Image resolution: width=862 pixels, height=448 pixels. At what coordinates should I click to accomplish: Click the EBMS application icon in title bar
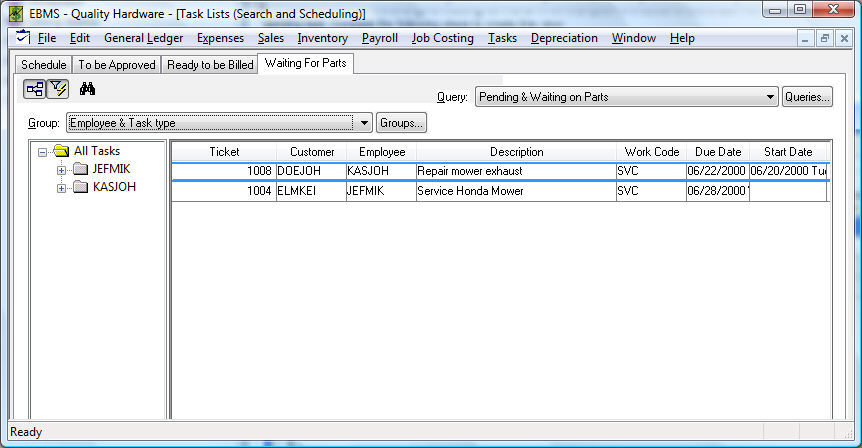[16, 13]
